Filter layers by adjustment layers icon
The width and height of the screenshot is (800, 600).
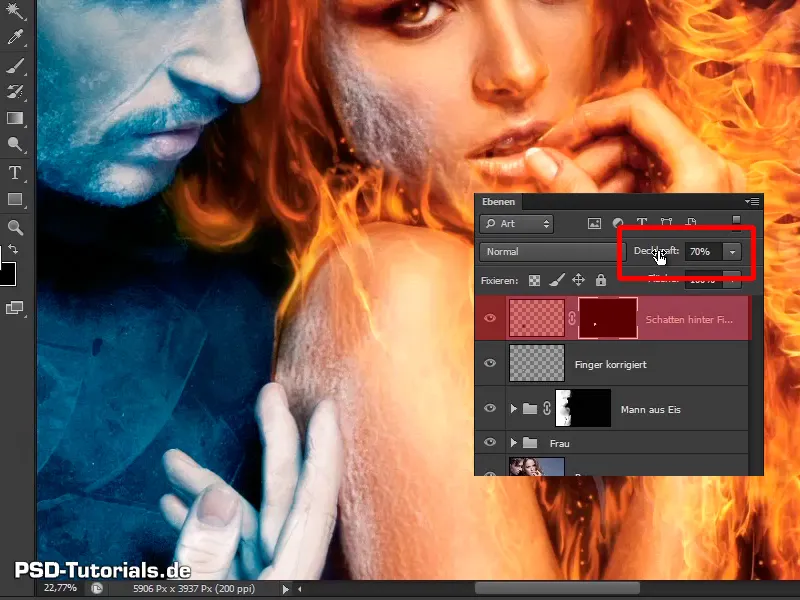[618, 223]
